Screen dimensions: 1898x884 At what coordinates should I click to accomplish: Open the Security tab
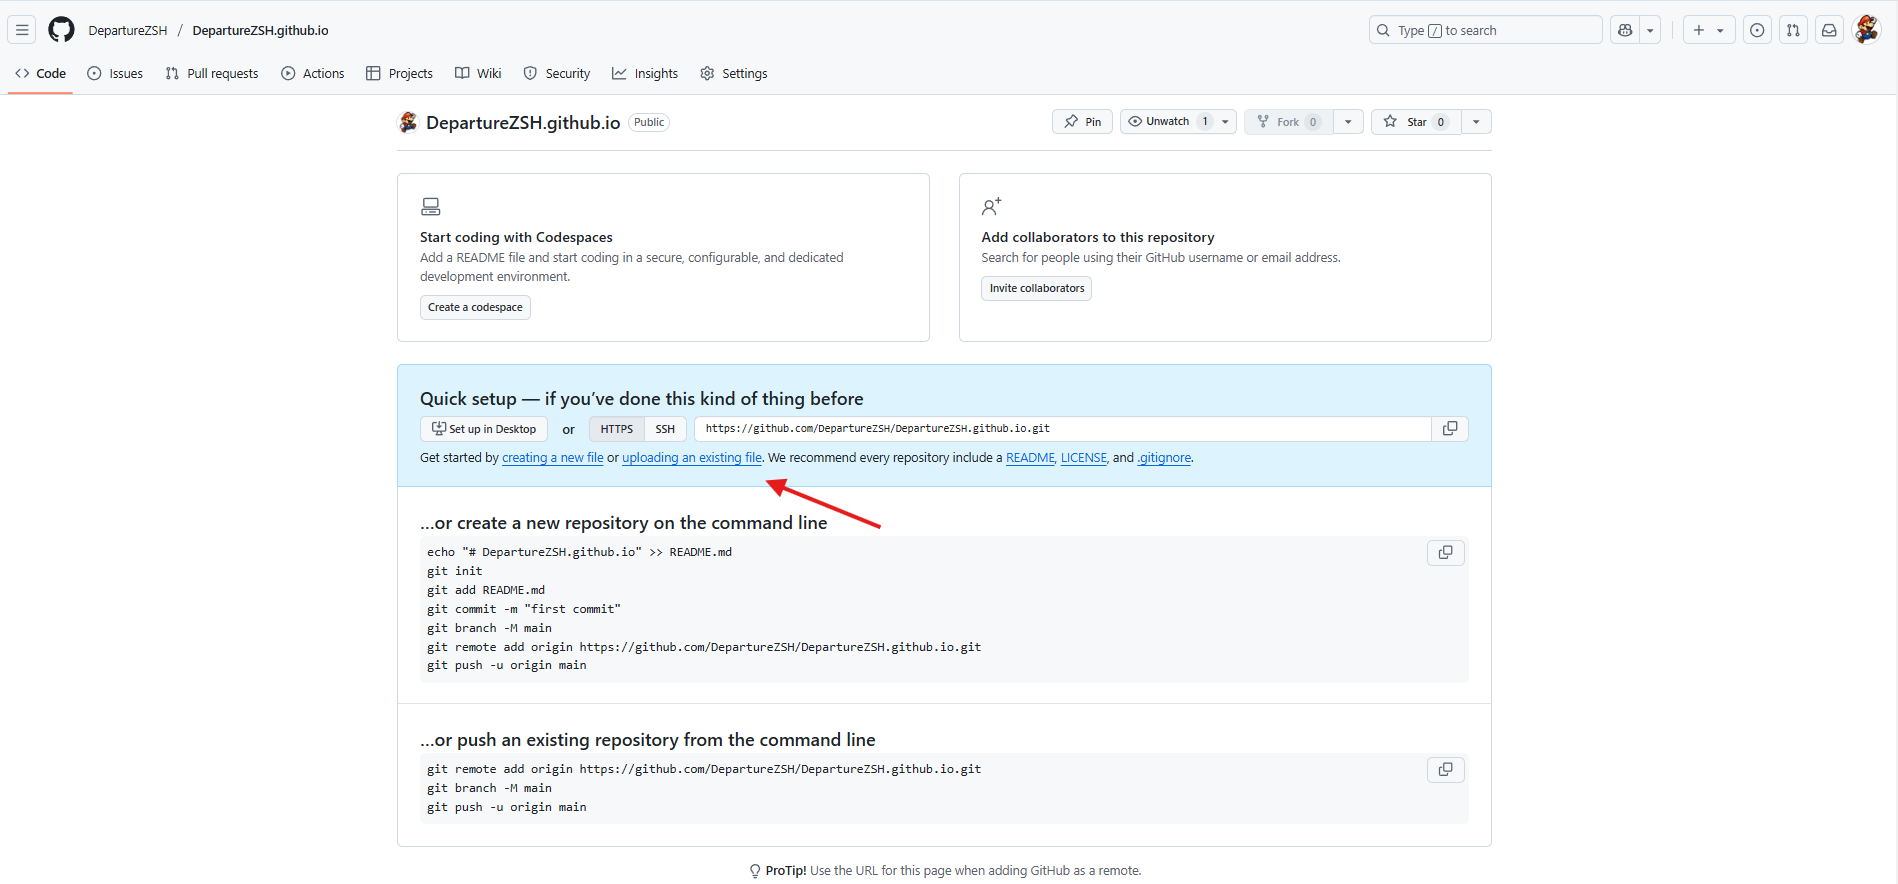pyautogui.click(x=557, y=73)
